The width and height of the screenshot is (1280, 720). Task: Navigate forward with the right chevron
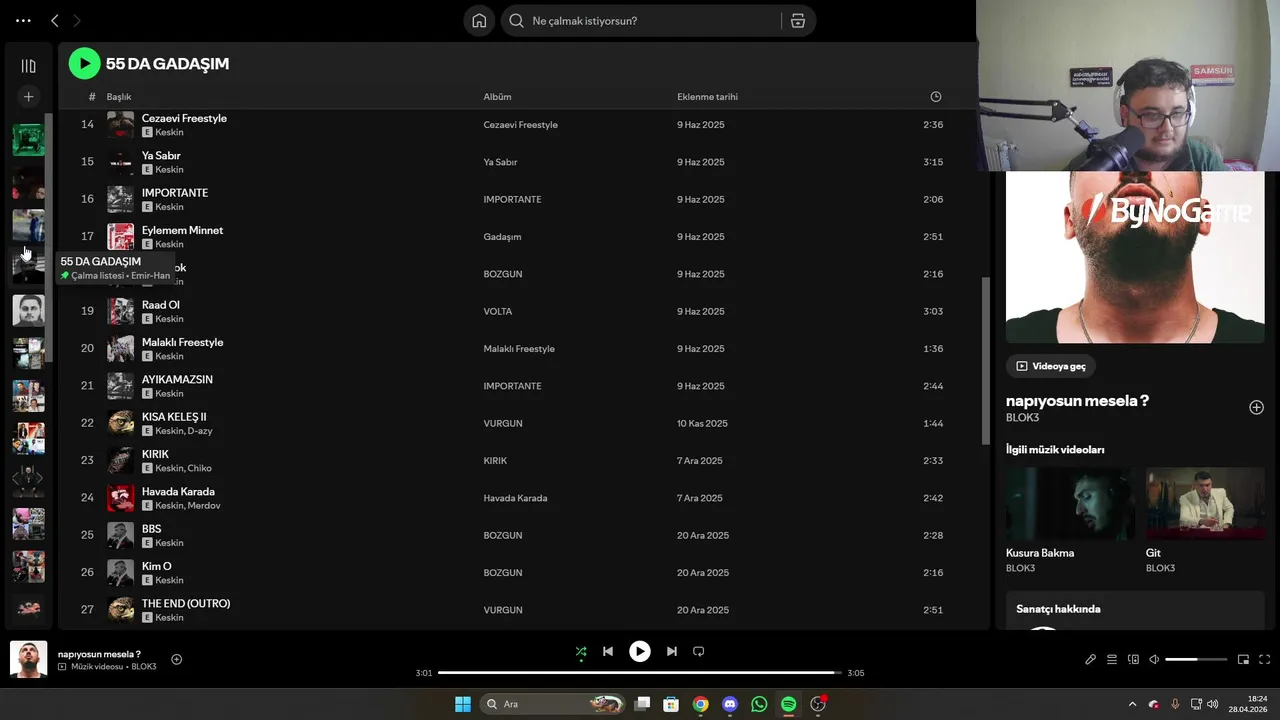[x=77, y=20]
